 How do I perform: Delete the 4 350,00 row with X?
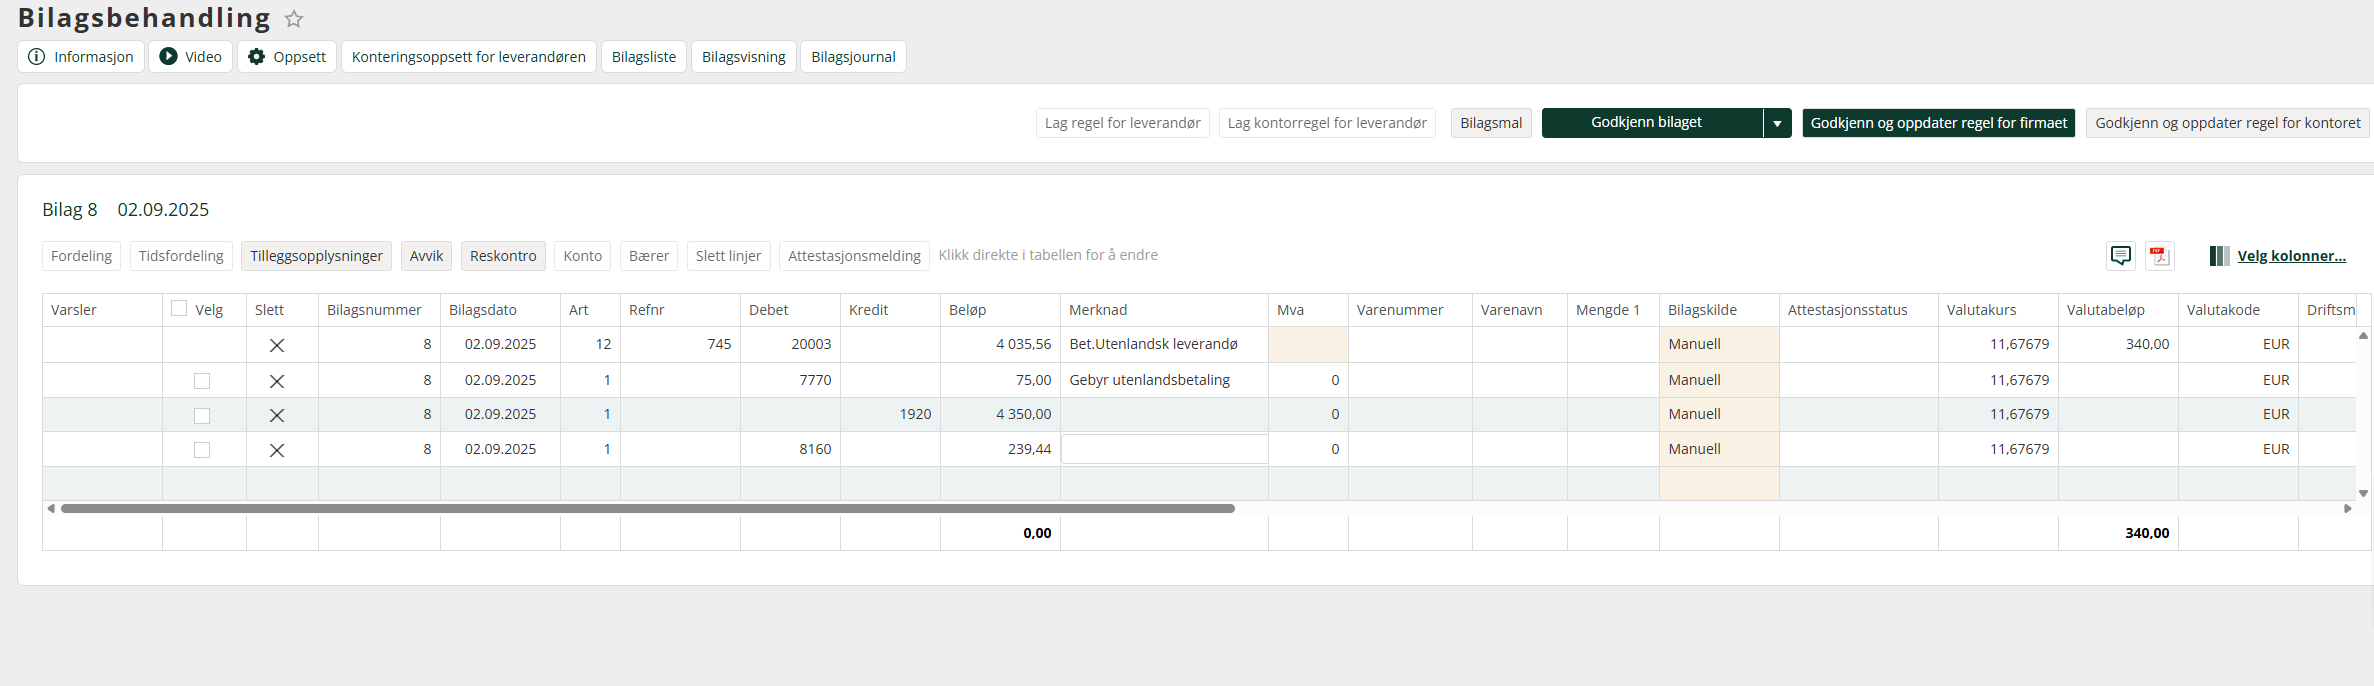(x=277, y=415)
